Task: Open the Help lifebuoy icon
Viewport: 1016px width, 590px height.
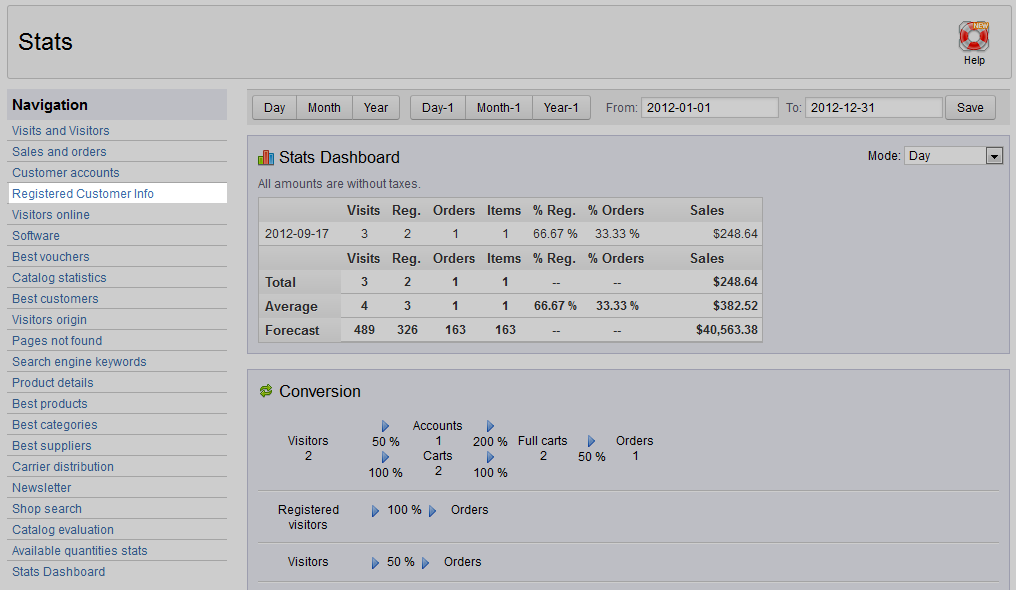Action: (973, 37)
